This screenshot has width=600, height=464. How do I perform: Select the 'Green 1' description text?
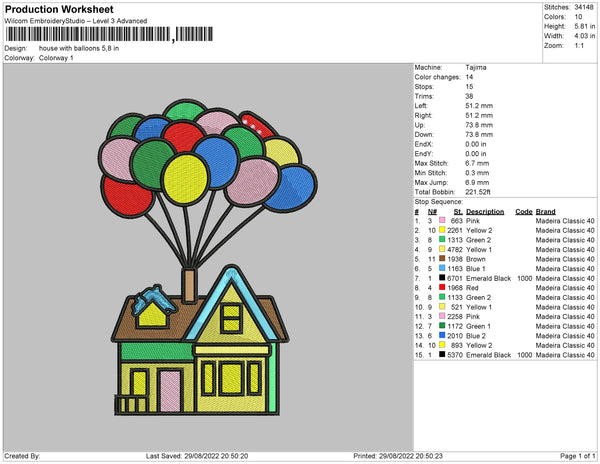click(x=478, y=326)
